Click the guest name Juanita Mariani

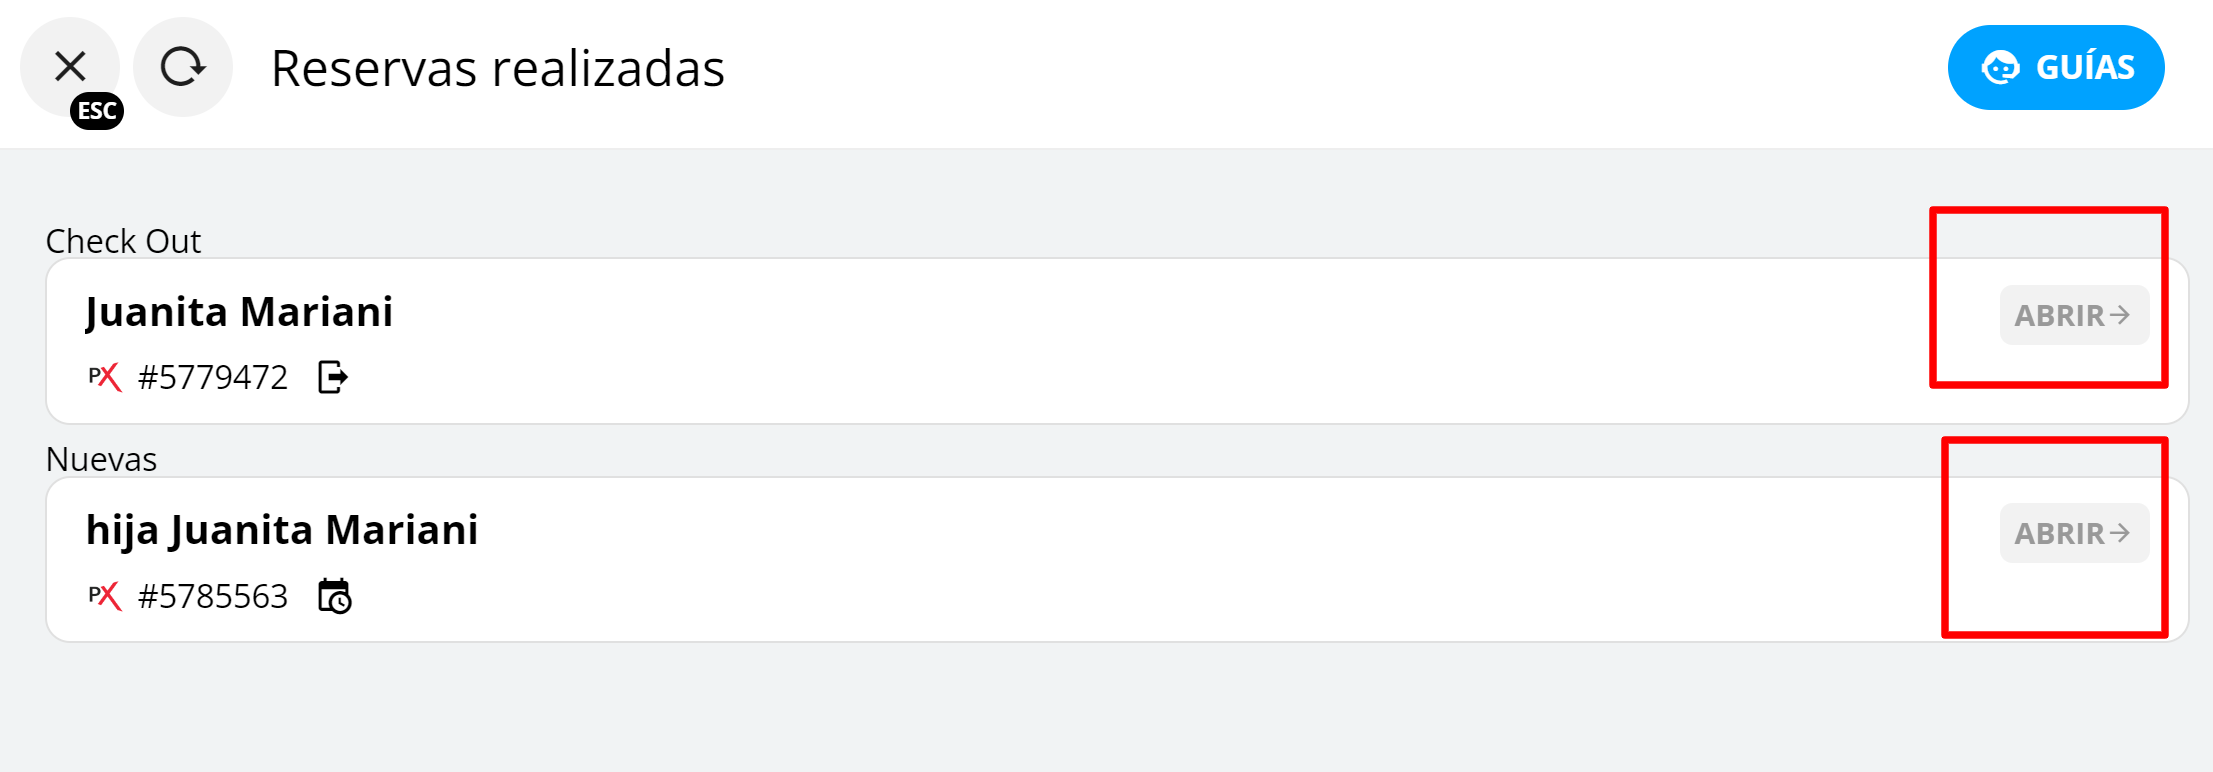pos(239,312)
